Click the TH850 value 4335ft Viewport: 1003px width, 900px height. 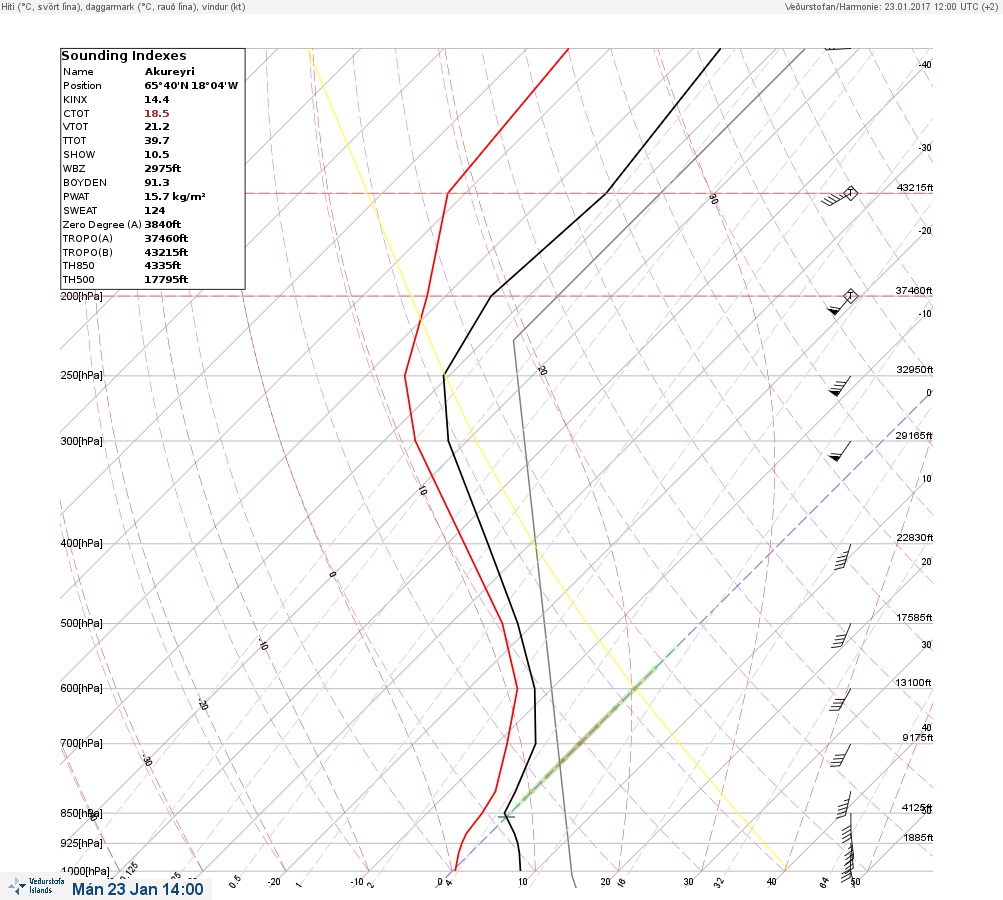pyautogui.click(x=162, y=265)
